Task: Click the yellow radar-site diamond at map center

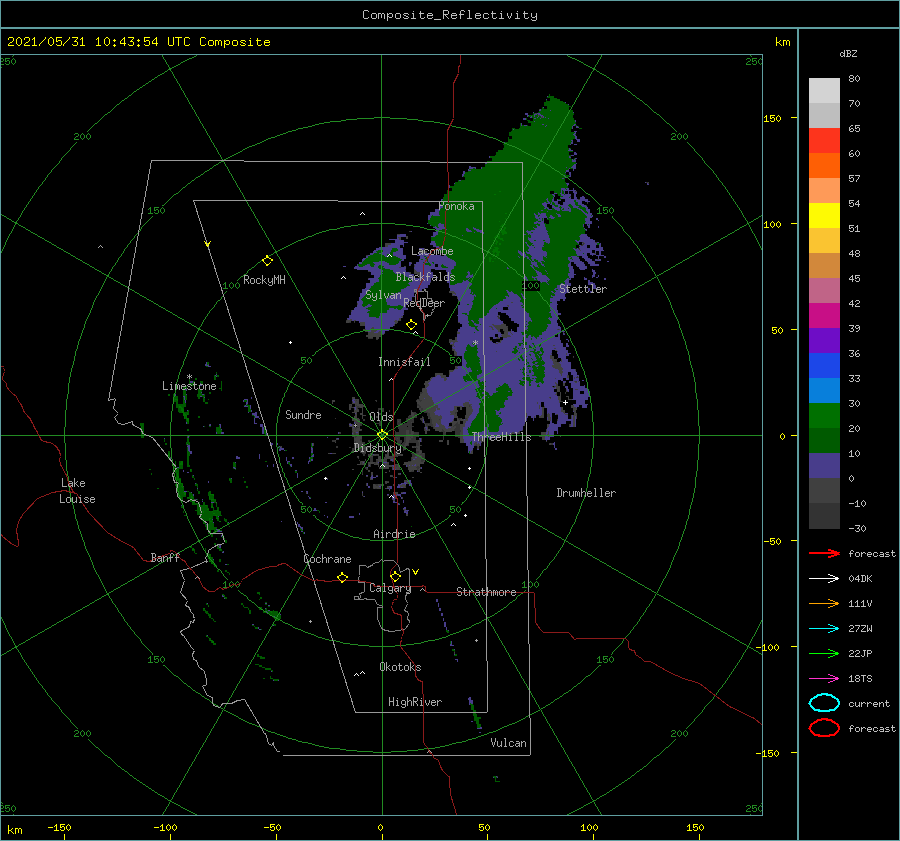Action: [x=382, y=435]
